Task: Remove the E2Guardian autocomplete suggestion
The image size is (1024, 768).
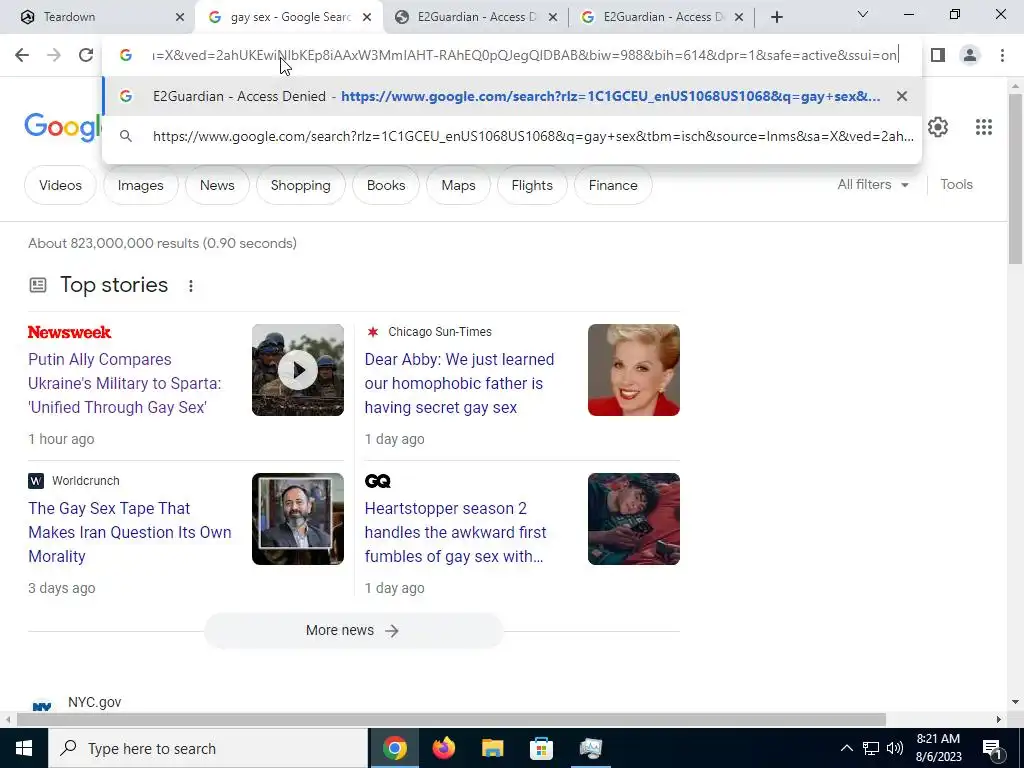Action: click(x=902, y=96)
